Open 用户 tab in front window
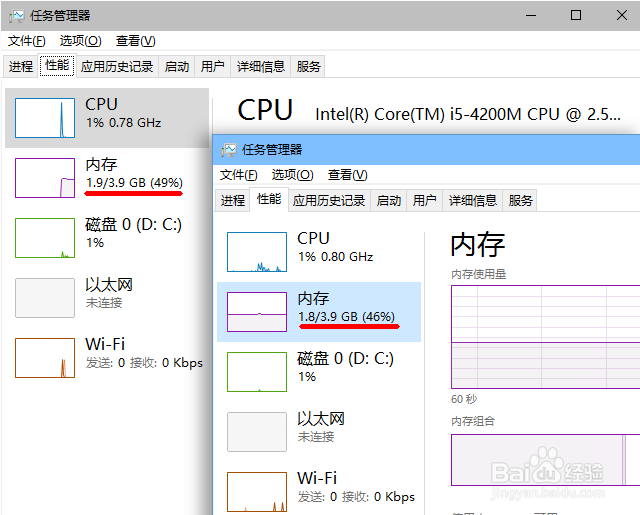Viewport: 640px width, 515px height. [424, 200]
